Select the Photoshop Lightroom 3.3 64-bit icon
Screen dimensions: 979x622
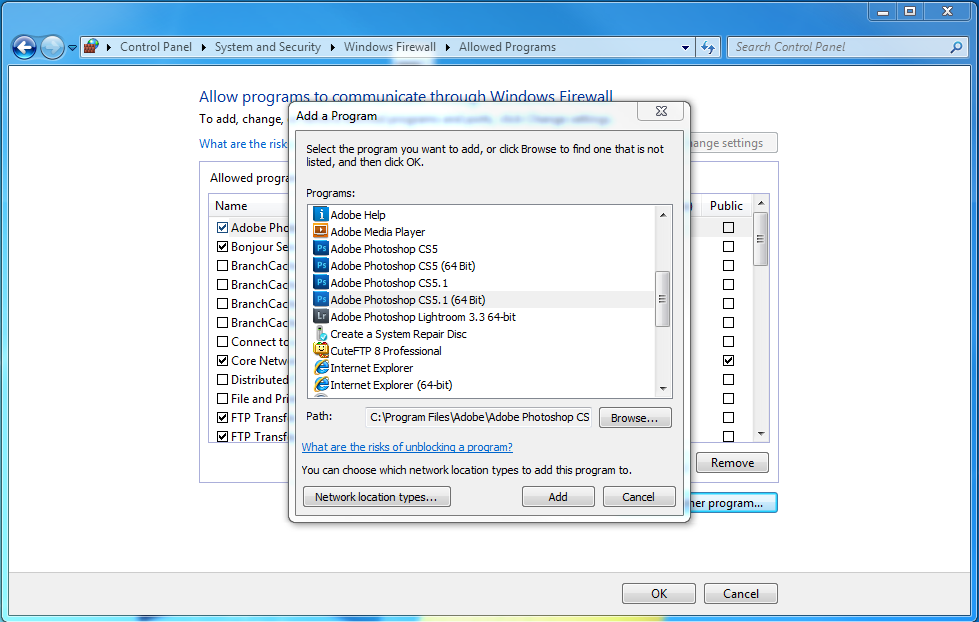click(x=320, y=317)
